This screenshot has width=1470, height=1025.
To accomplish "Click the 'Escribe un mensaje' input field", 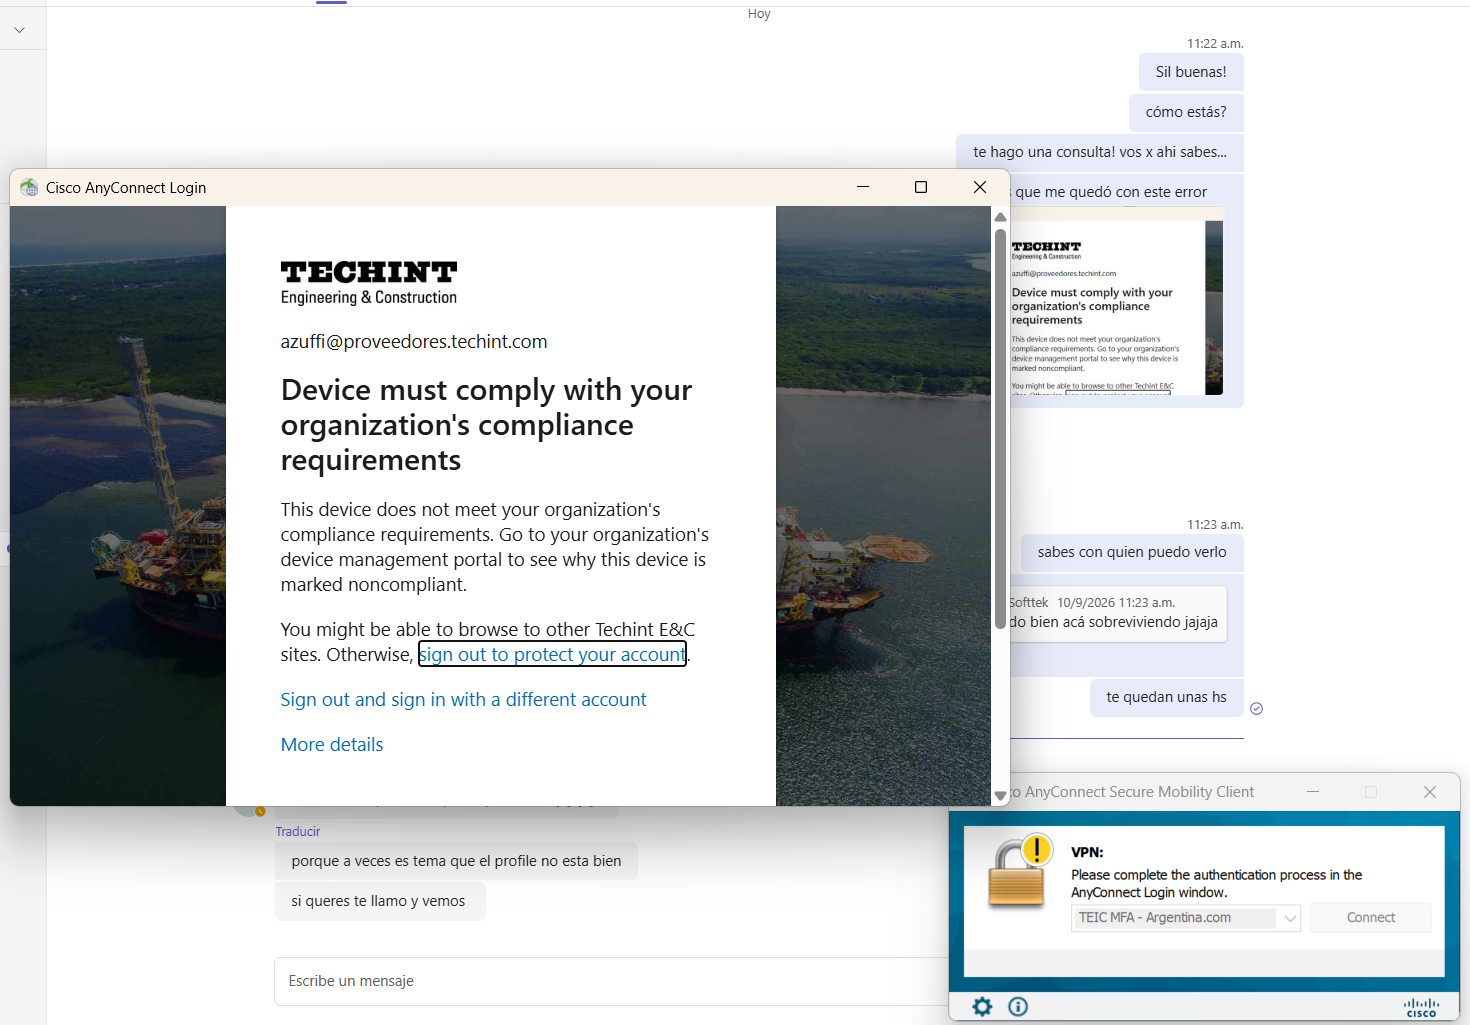I will (612, 981).
